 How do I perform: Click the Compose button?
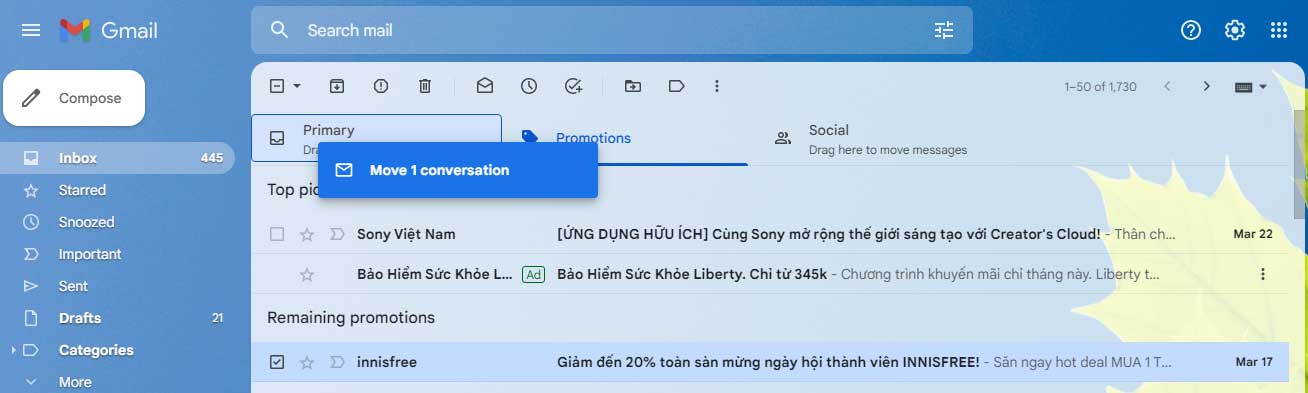[x=74, y=98]
